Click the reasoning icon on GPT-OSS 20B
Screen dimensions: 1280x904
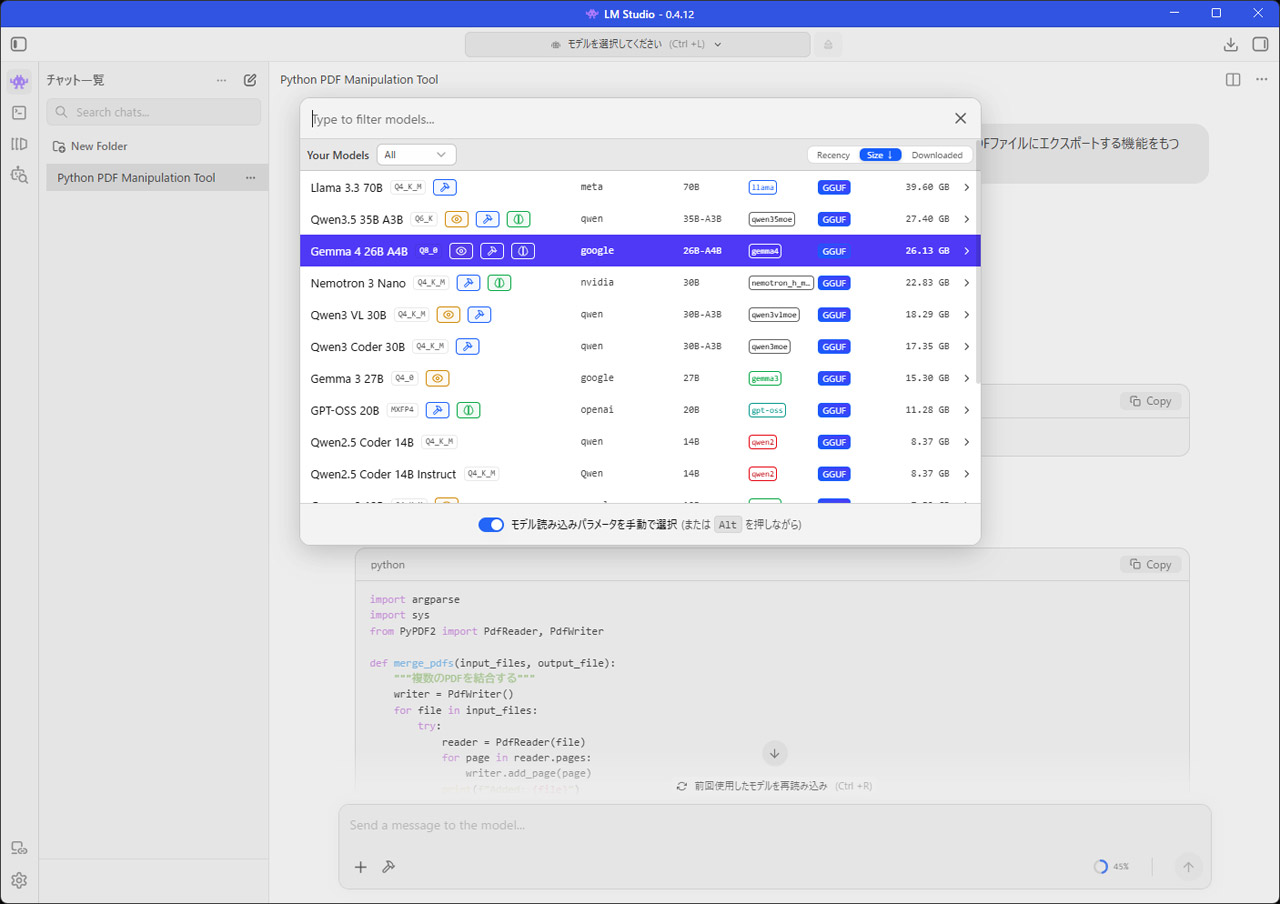468,410
